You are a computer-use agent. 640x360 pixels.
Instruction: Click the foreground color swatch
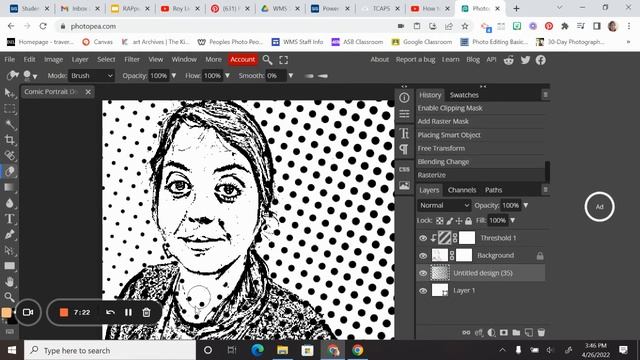tap(6, 312)
